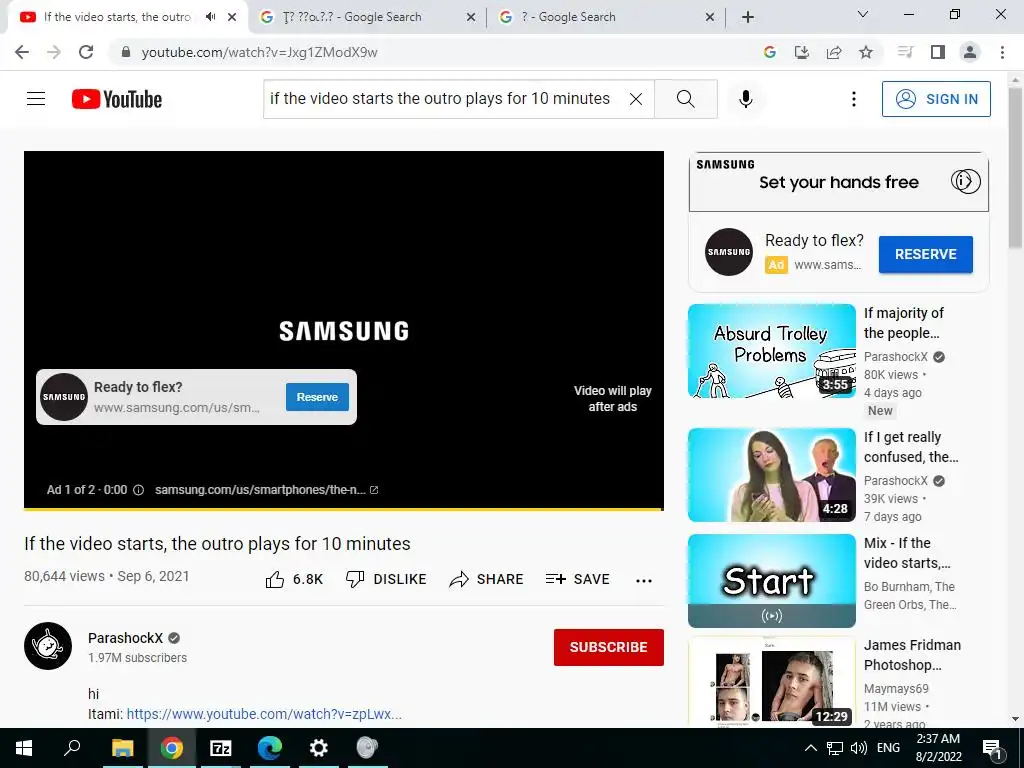1024x768 pixels.
Task: Open the Itami YouTube link in the description
Action: point(264,714)
